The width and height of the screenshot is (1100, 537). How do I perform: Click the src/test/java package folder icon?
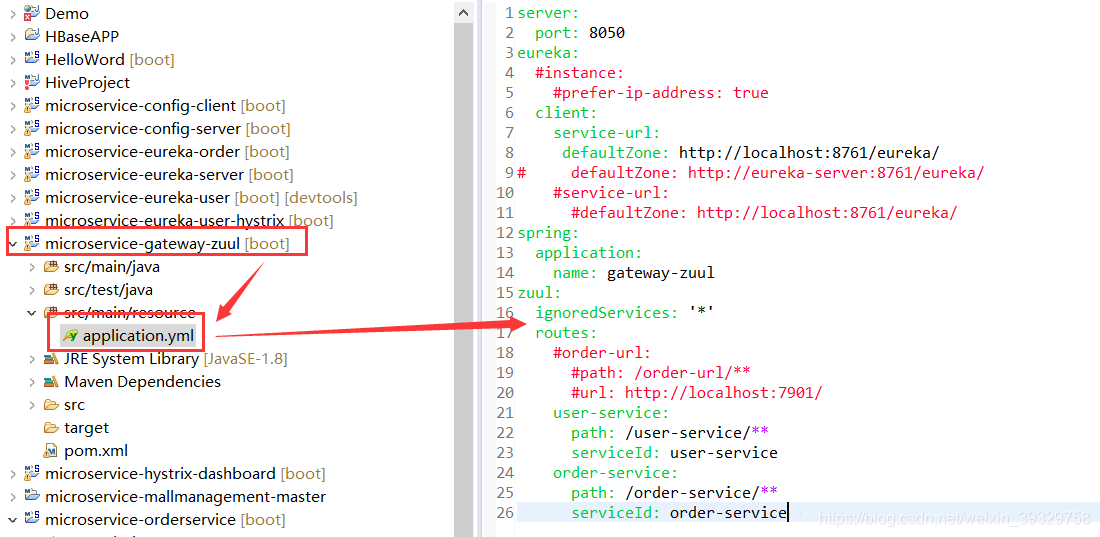(x=51, y=290)
